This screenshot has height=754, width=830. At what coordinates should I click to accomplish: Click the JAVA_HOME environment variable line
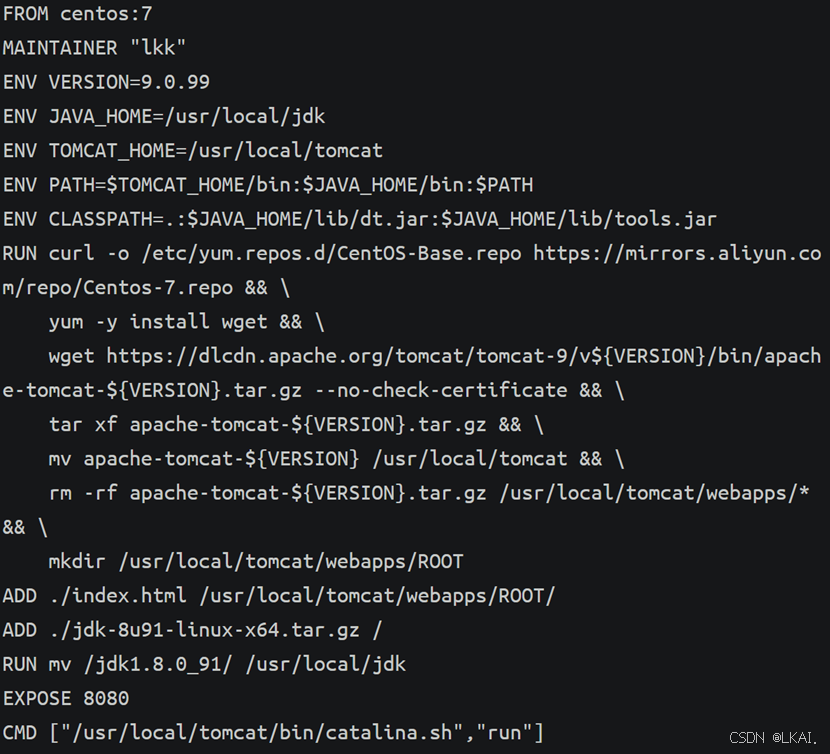click(164, 117)
